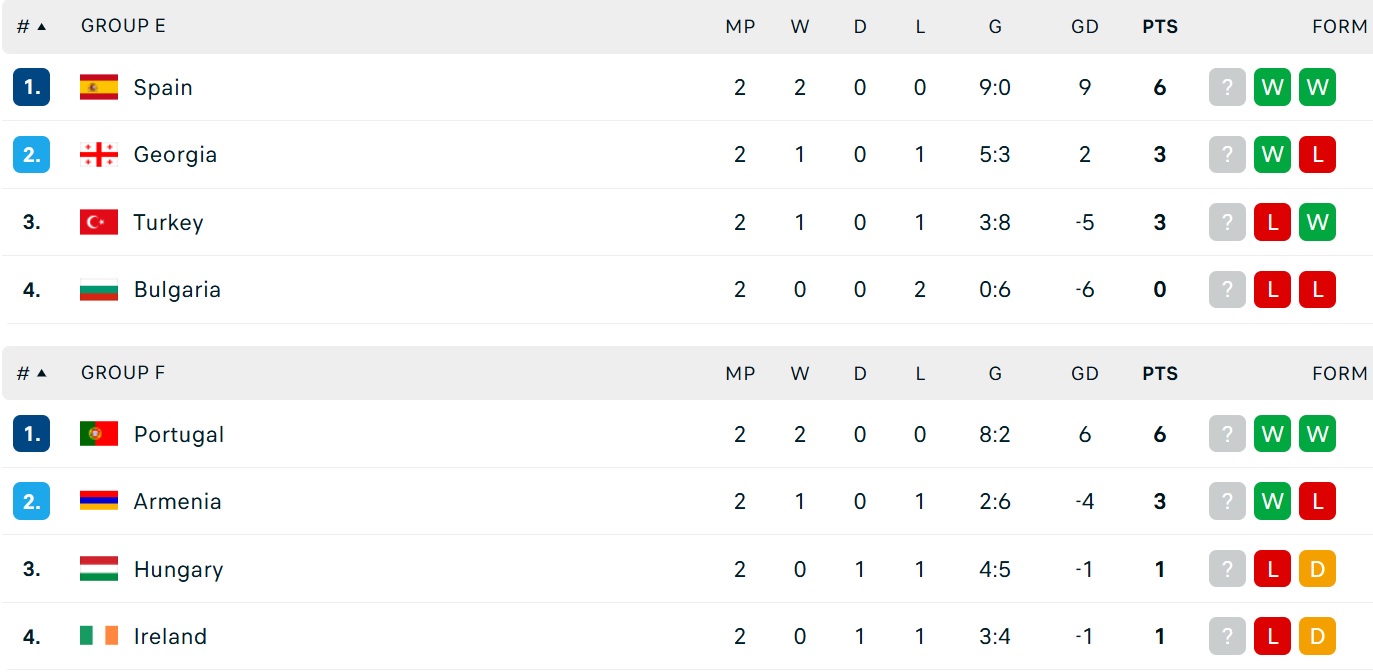Click Spain's grey question mark form badge

(x=1227, y=87)
